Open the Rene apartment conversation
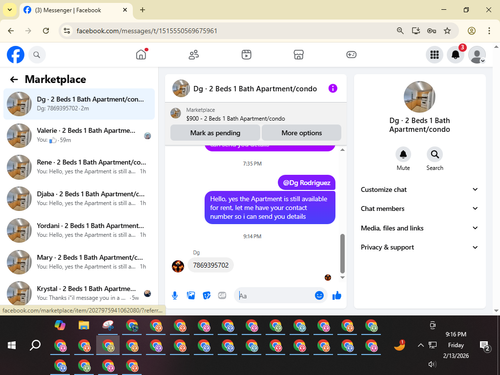This screenshot has width=500, height=375. 79,167
